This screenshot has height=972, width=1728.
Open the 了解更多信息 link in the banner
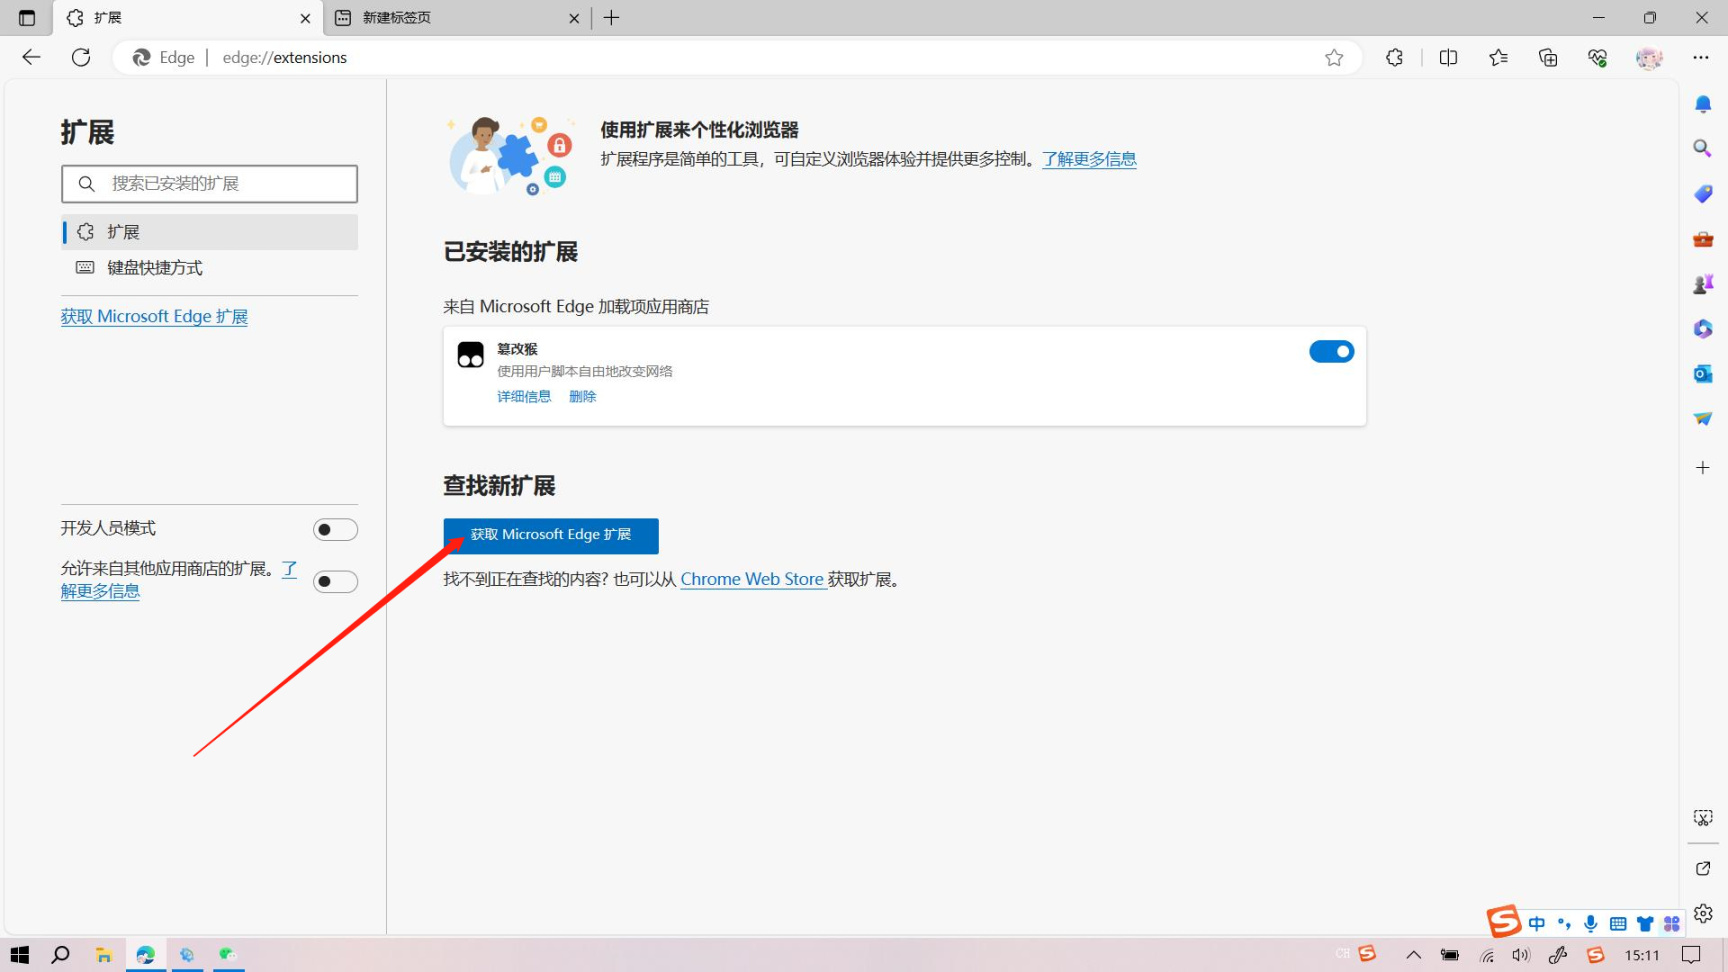[x=1089, y=159]
